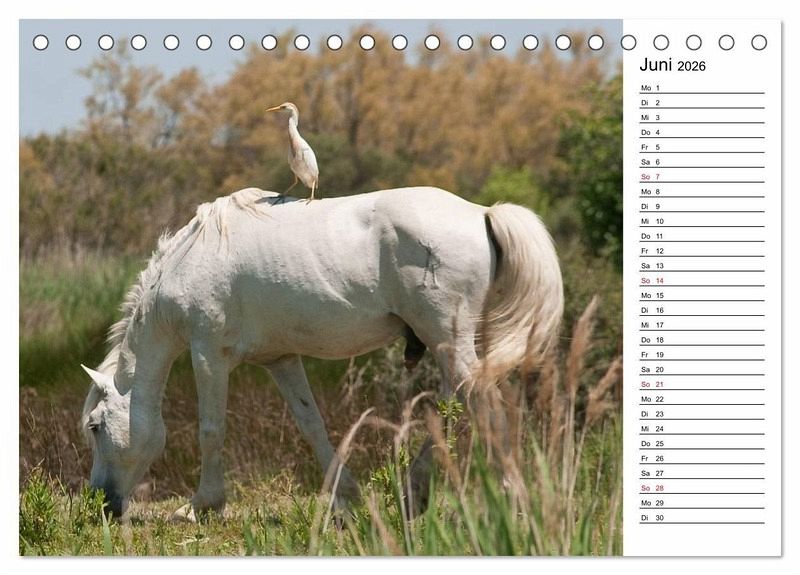Click the Mi 10 date row
The height and width of the screenshot is (575, 800).
[x=701, y=221]
